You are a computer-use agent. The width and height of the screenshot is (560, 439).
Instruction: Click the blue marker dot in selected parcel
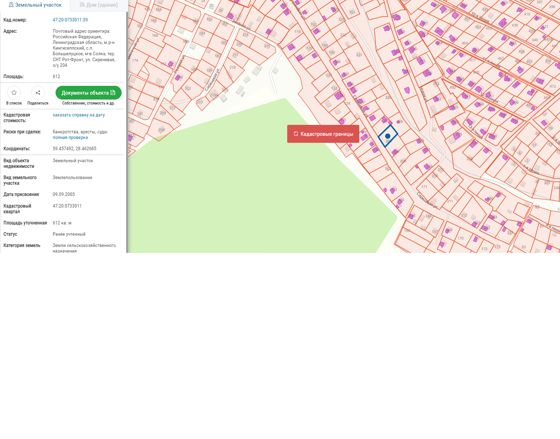click(388, 136)
